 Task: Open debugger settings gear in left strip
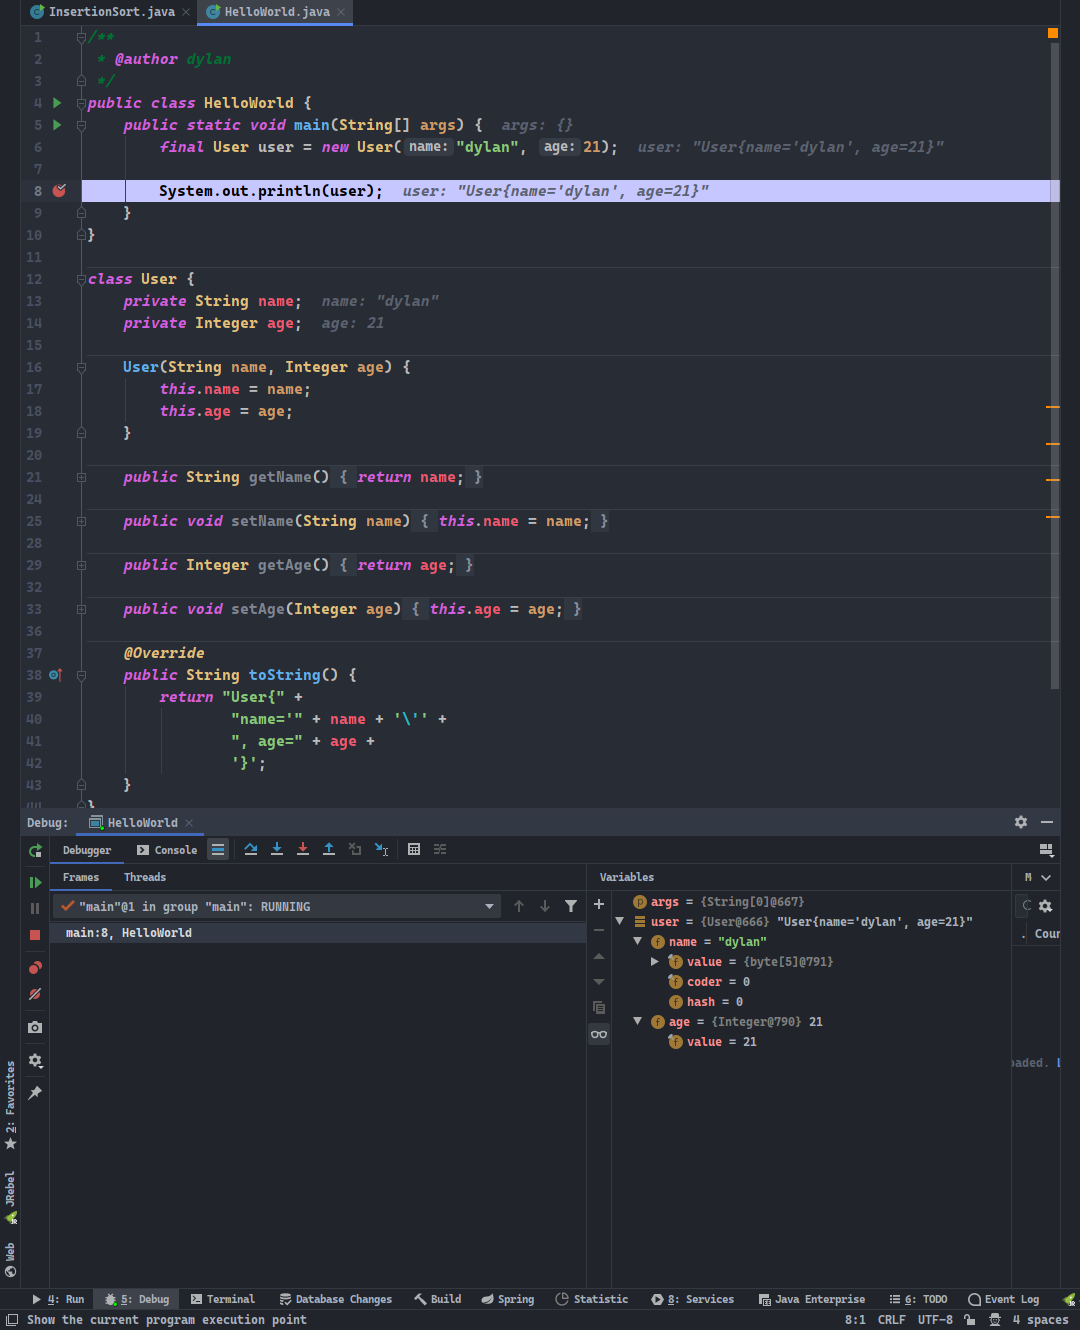pyautogui.click(x=35, y=1061)
